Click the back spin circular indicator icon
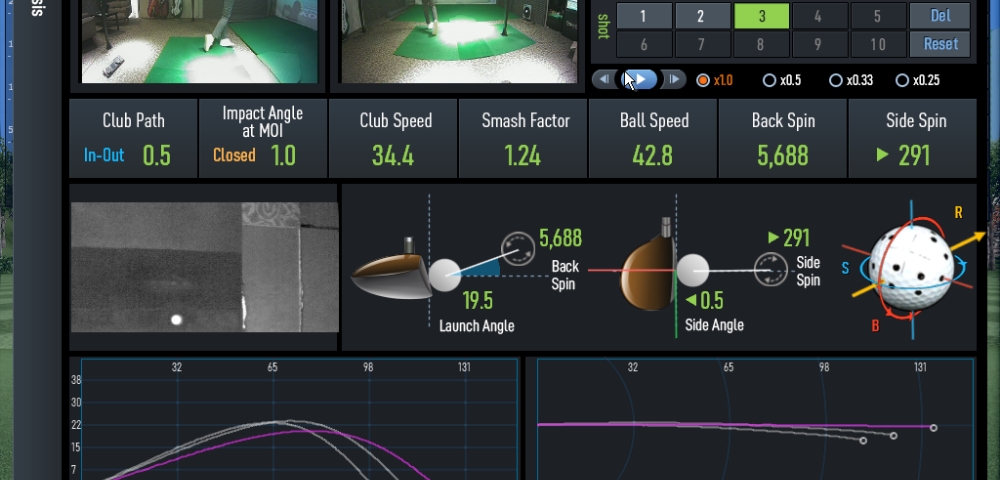This screenshot has height=480, width=1000. 517,247
